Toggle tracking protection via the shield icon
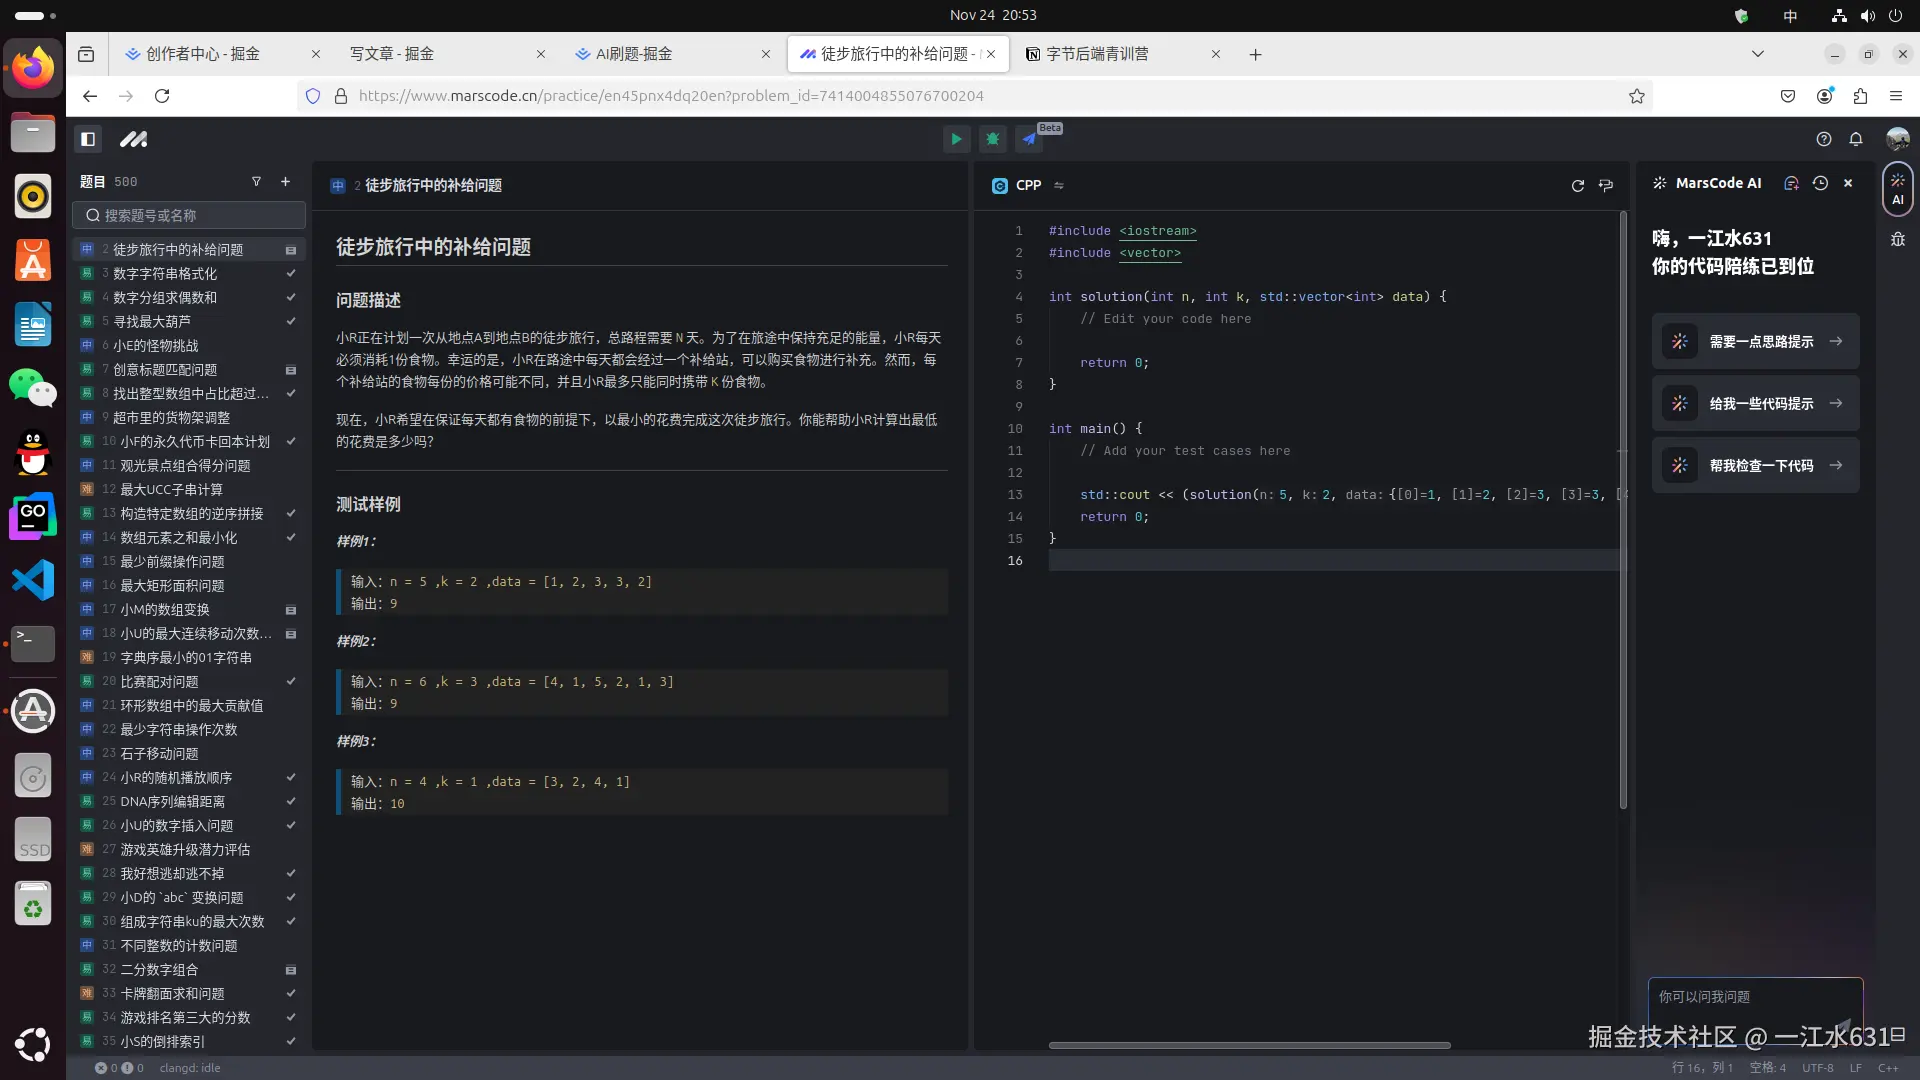The width and height of the screenshot is (1920, 1080). tap(313, 96)
